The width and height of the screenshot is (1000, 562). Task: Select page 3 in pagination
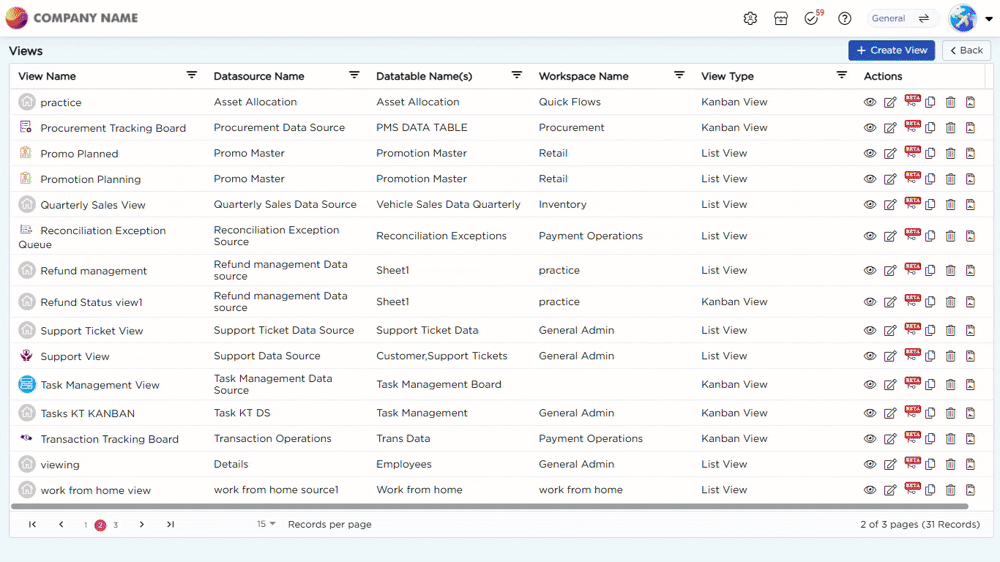click(115, 525)
